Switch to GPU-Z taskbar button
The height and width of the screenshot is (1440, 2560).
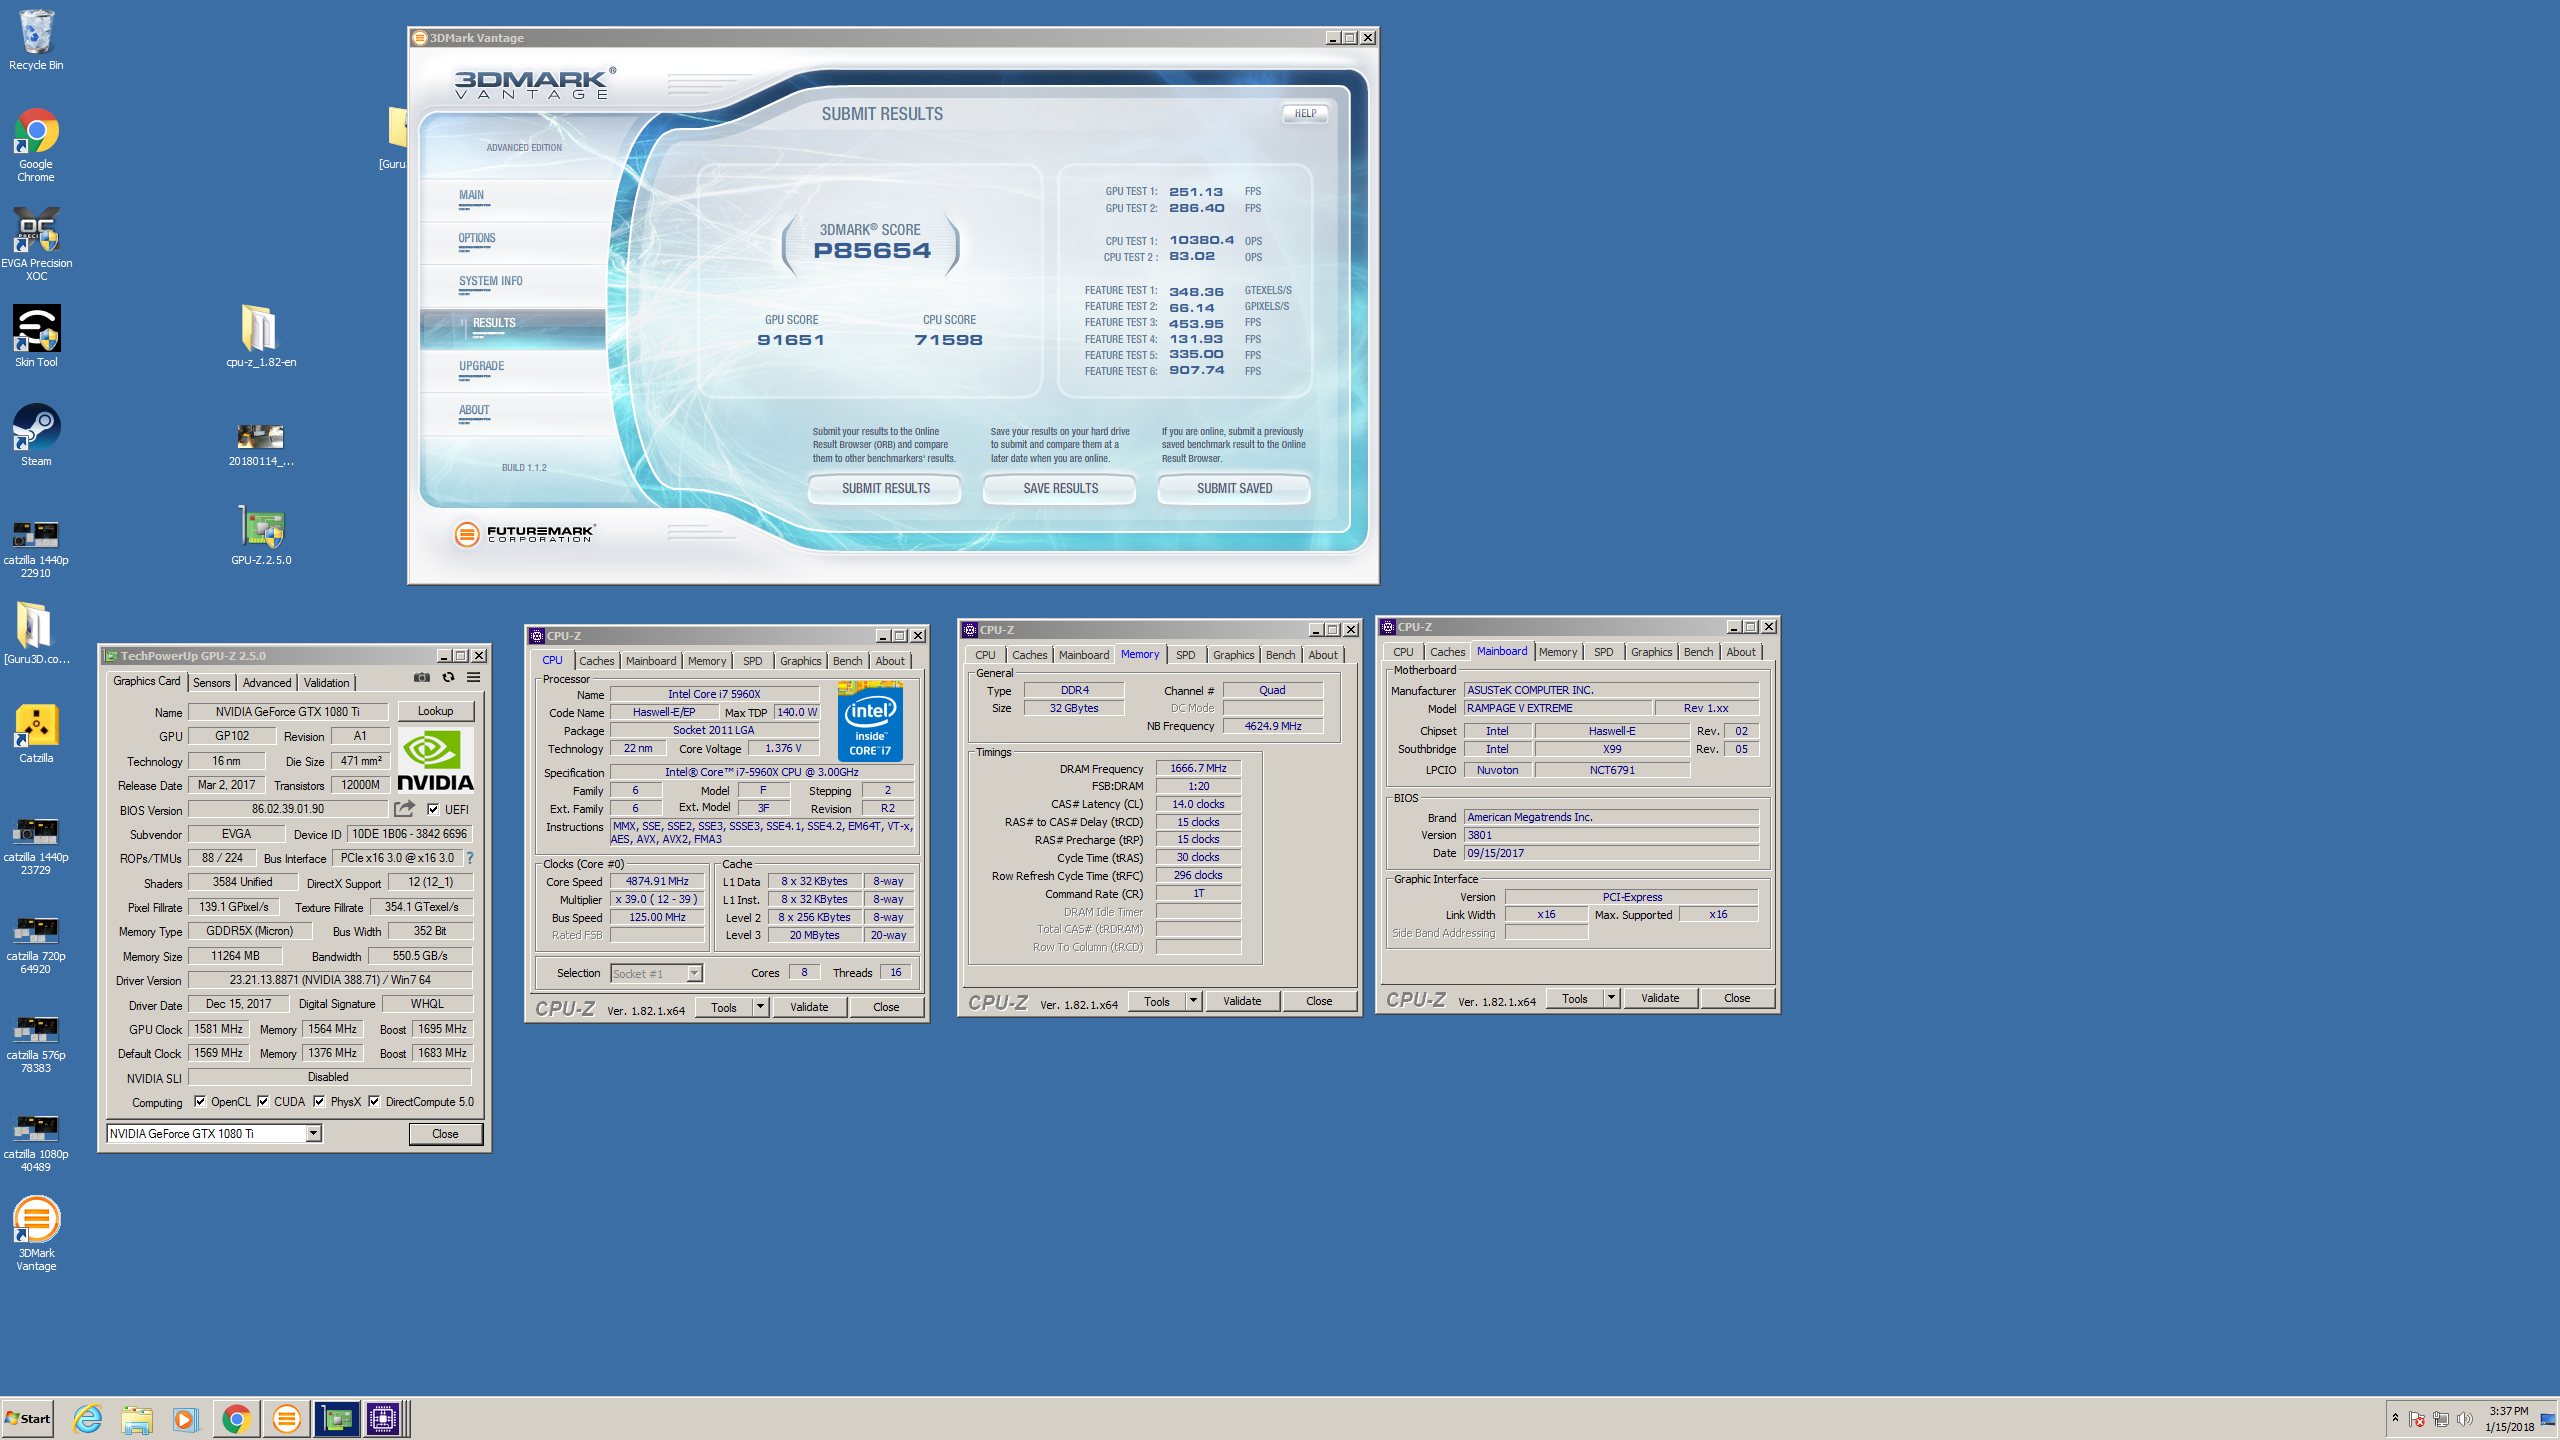click(x=337, y=1418)
